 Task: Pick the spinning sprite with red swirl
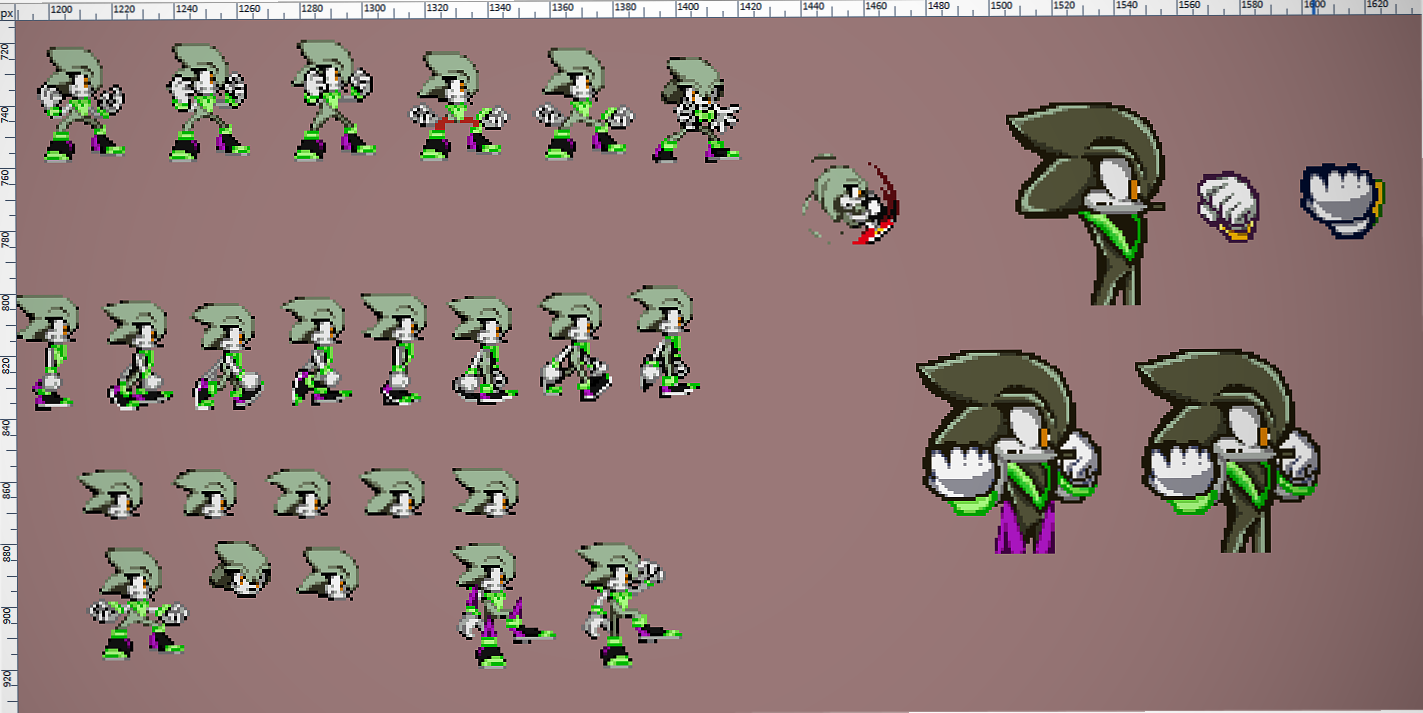tap(851, 200)
